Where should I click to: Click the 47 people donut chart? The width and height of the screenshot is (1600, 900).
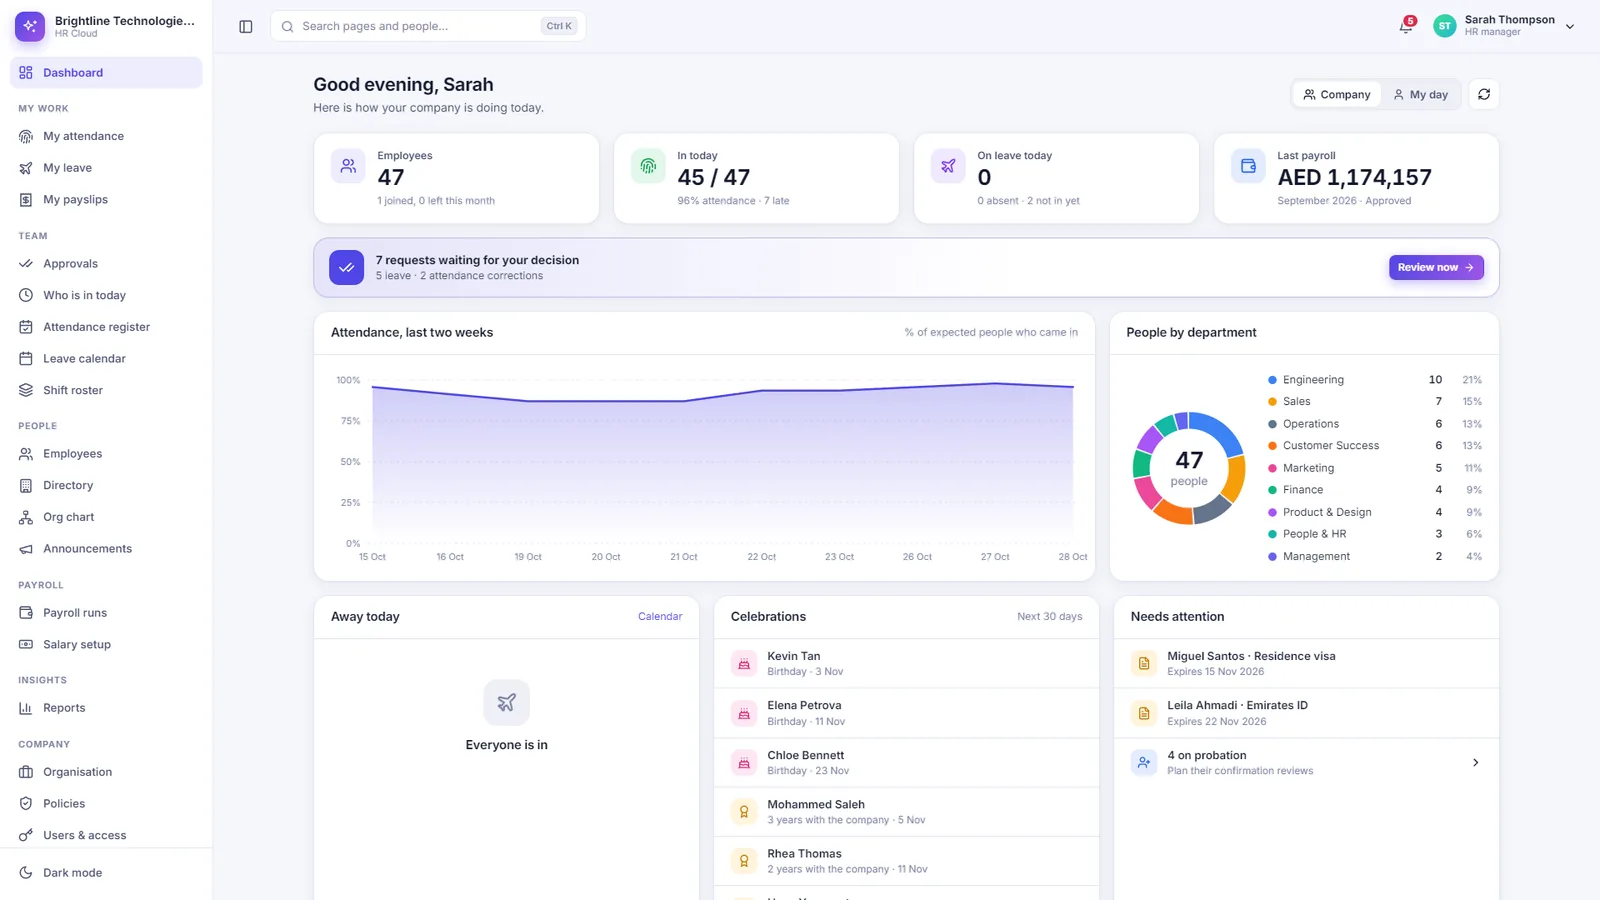tap(1189, 468)
